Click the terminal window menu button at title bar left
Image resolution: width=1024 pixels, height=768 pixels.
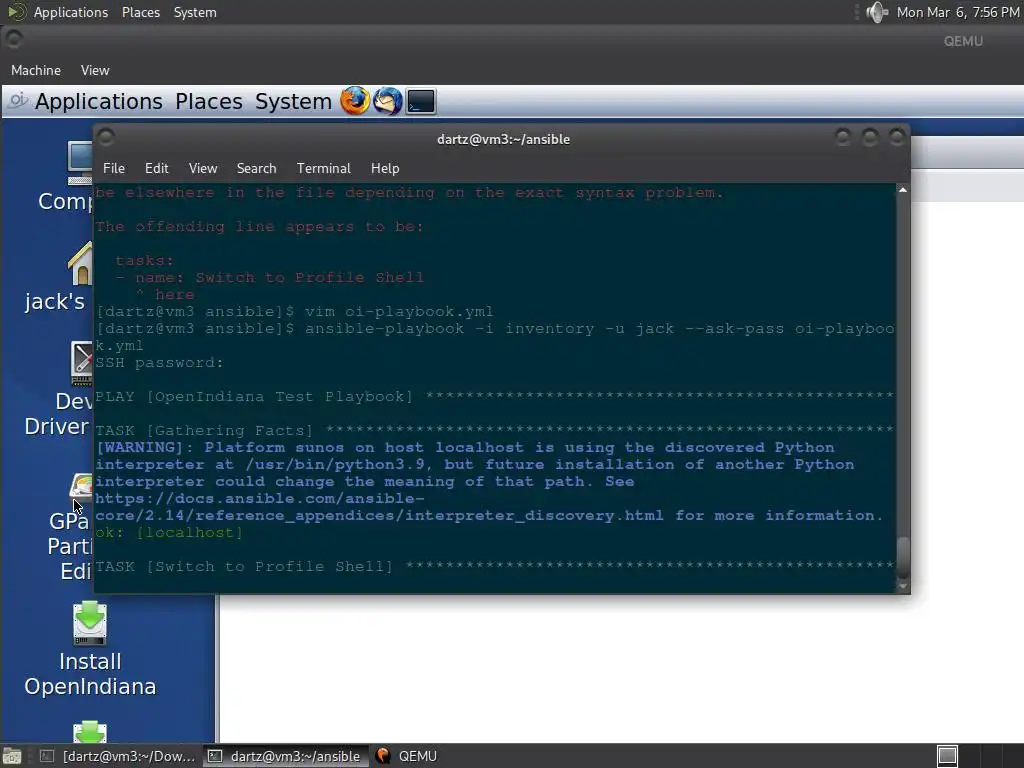click(x=106, y=137)
